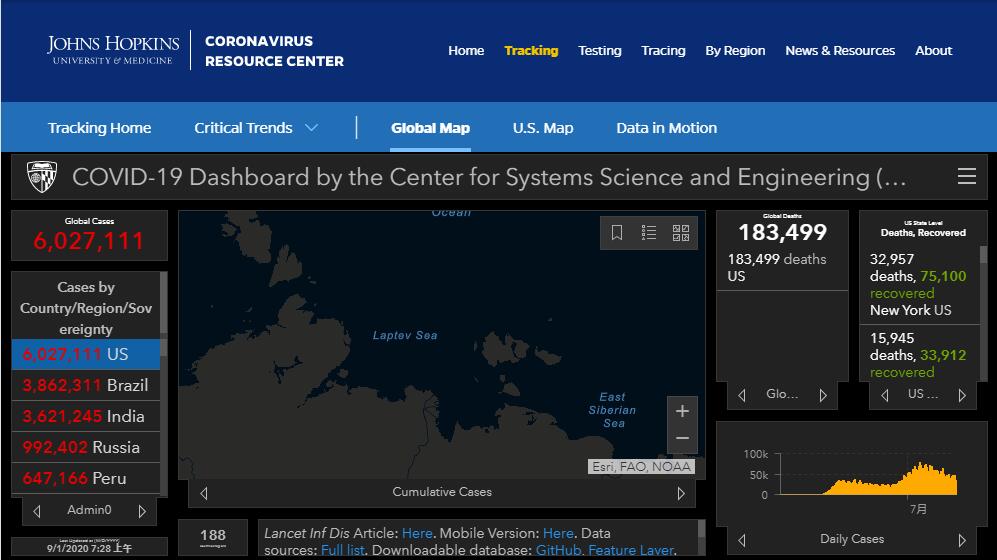Screen dimensions: 997x560
Task: Zoom out on the map
Action: 682,438
